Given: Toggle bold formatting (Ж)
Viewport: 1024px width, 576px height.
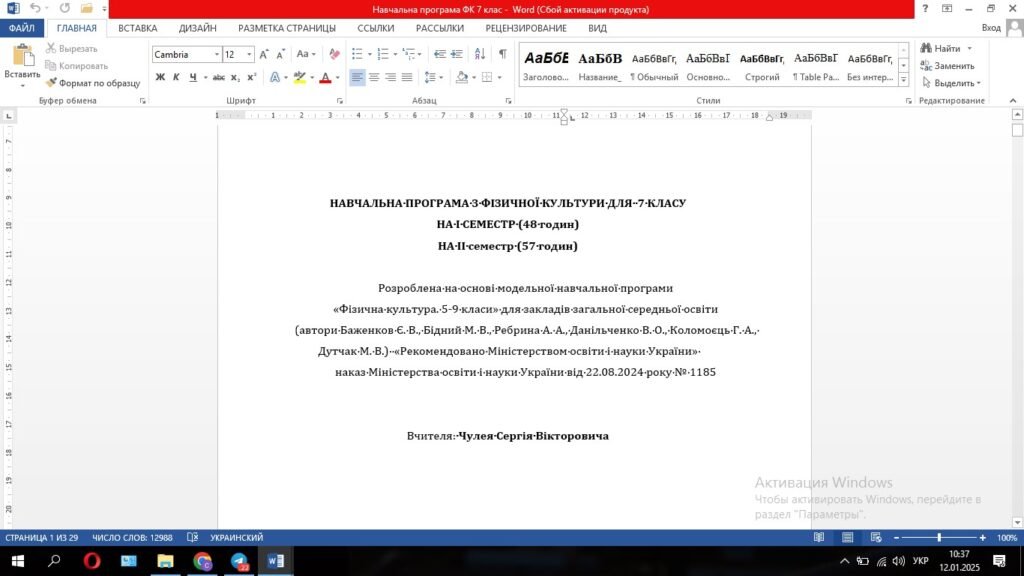Looking at the screenshot, I should [x=160, y=77].
